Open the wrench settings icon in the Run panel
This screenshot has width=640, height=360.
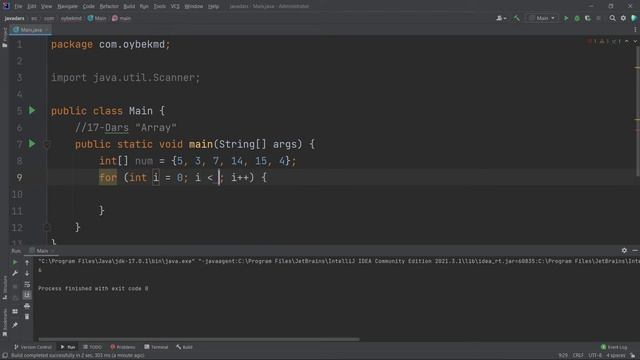[15, 273]
